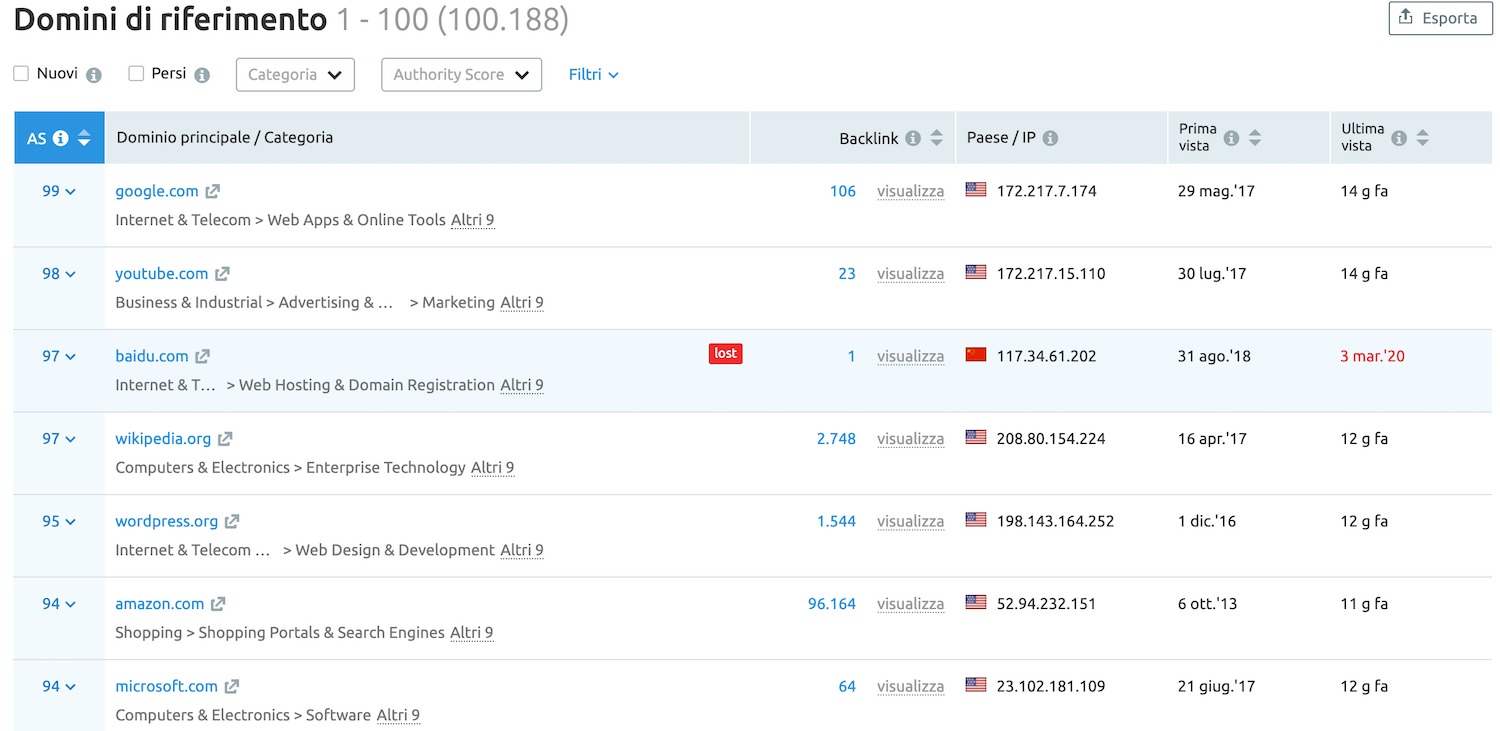
Task: Click backlink count 1.544 for wordpress.org
Action: 836,521
